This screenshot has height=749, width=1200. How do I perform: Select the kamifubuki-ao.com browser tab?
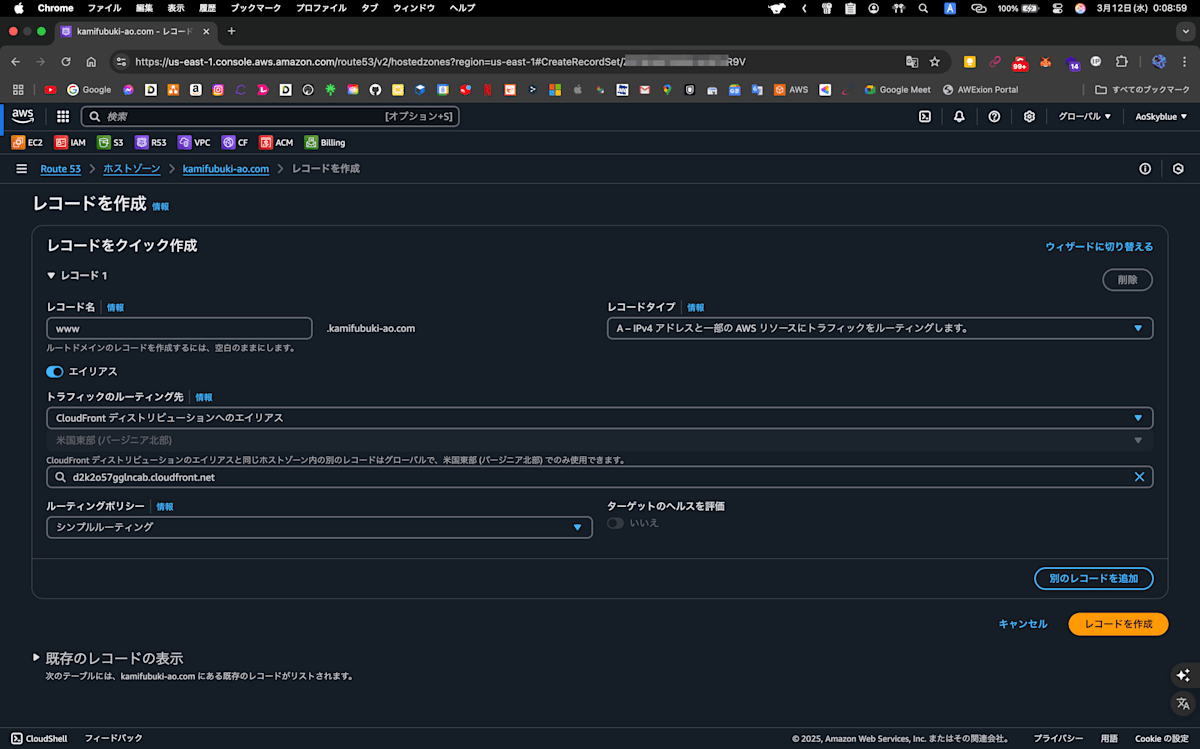(134, 31)
